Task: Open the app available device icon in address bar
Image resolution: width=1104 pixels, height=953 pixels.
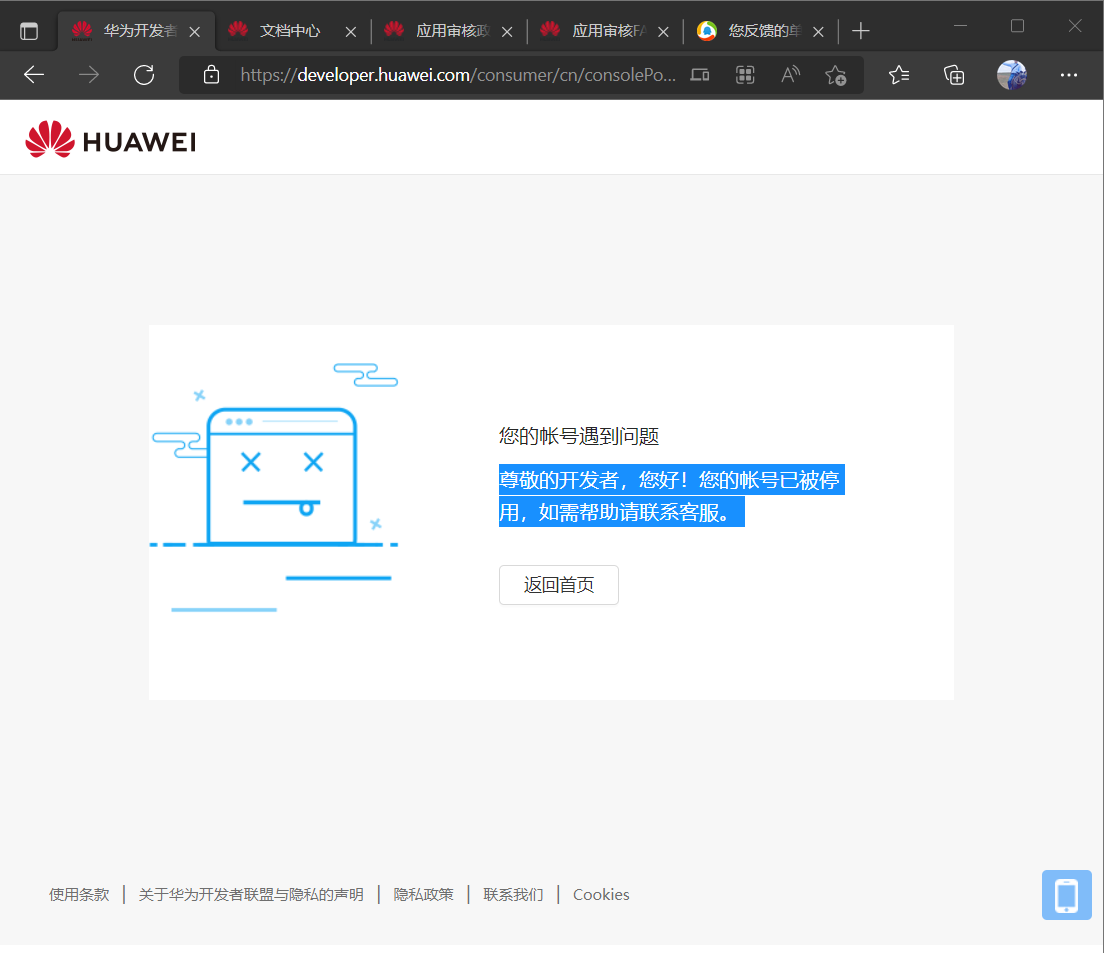Action: click(x=700, y=75)
